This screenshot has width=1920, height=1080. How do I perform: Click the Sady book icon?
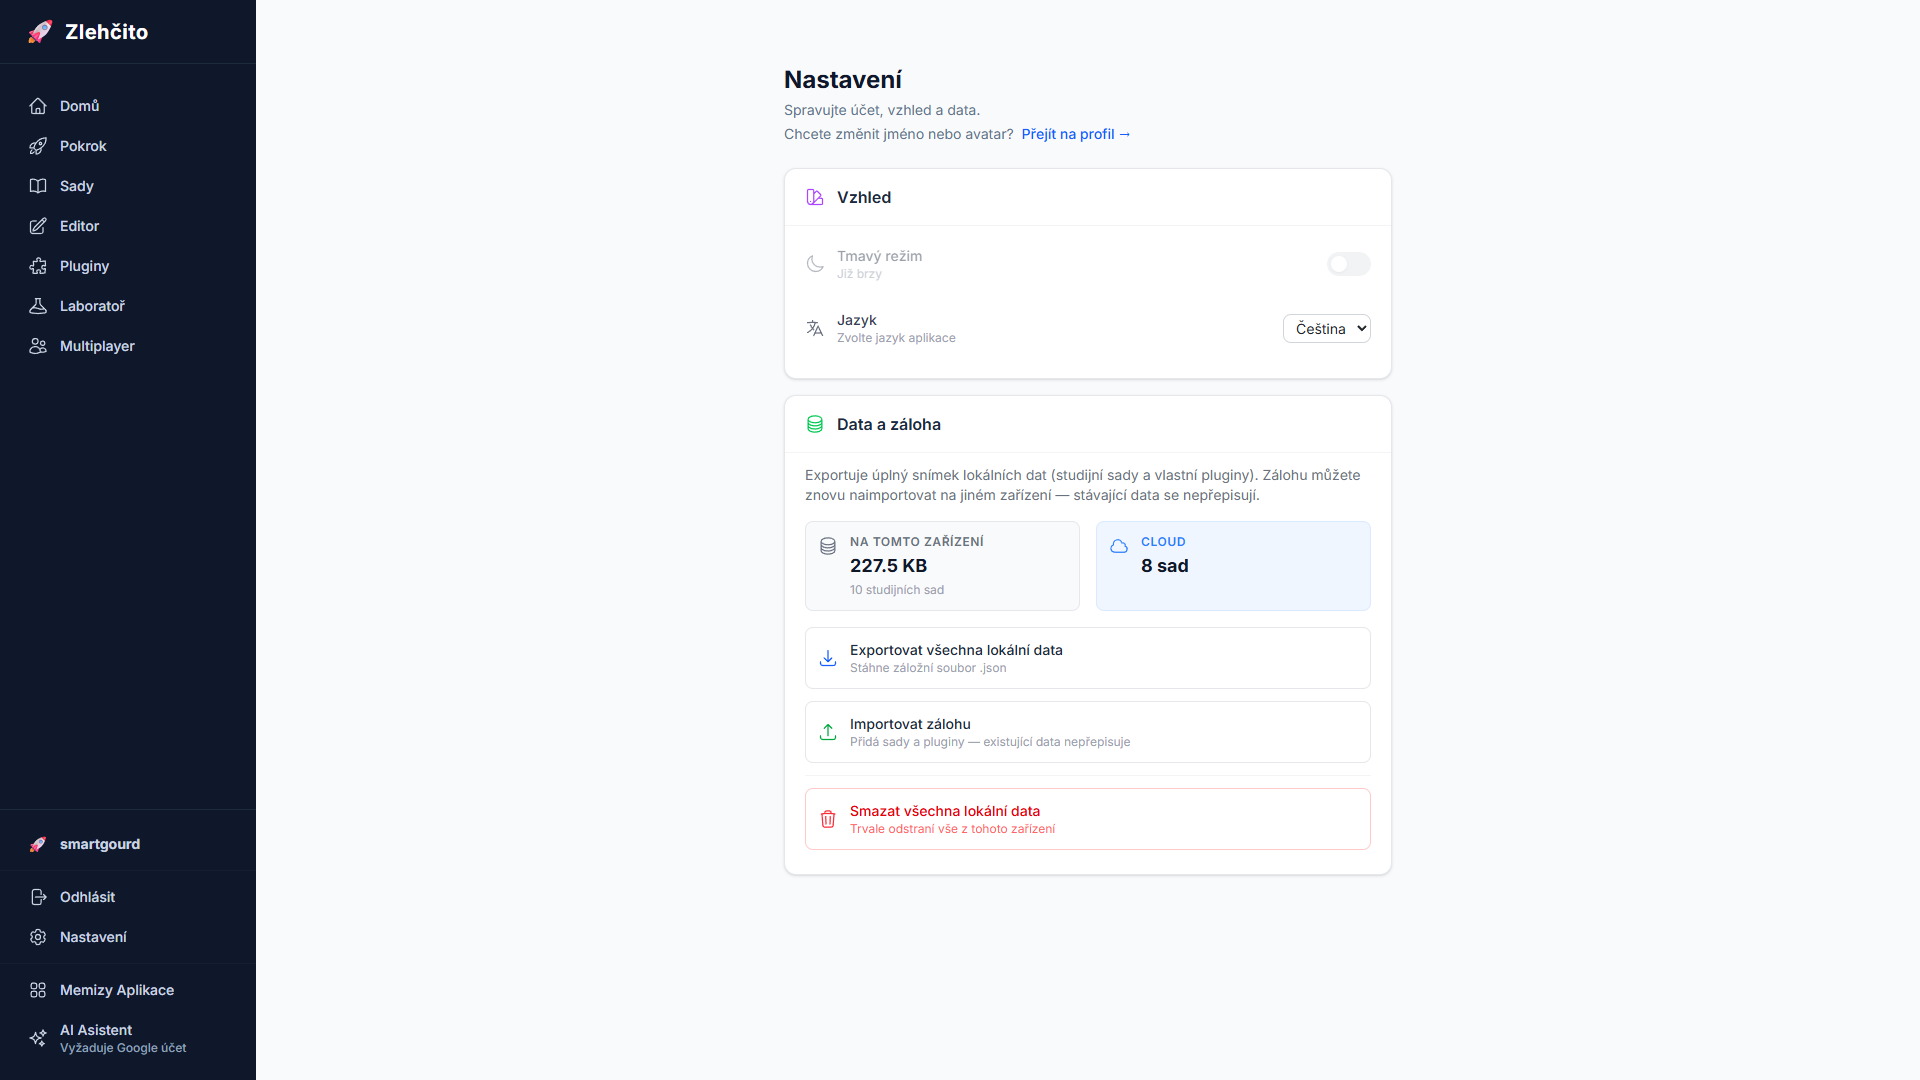click(x=38, y=186)
